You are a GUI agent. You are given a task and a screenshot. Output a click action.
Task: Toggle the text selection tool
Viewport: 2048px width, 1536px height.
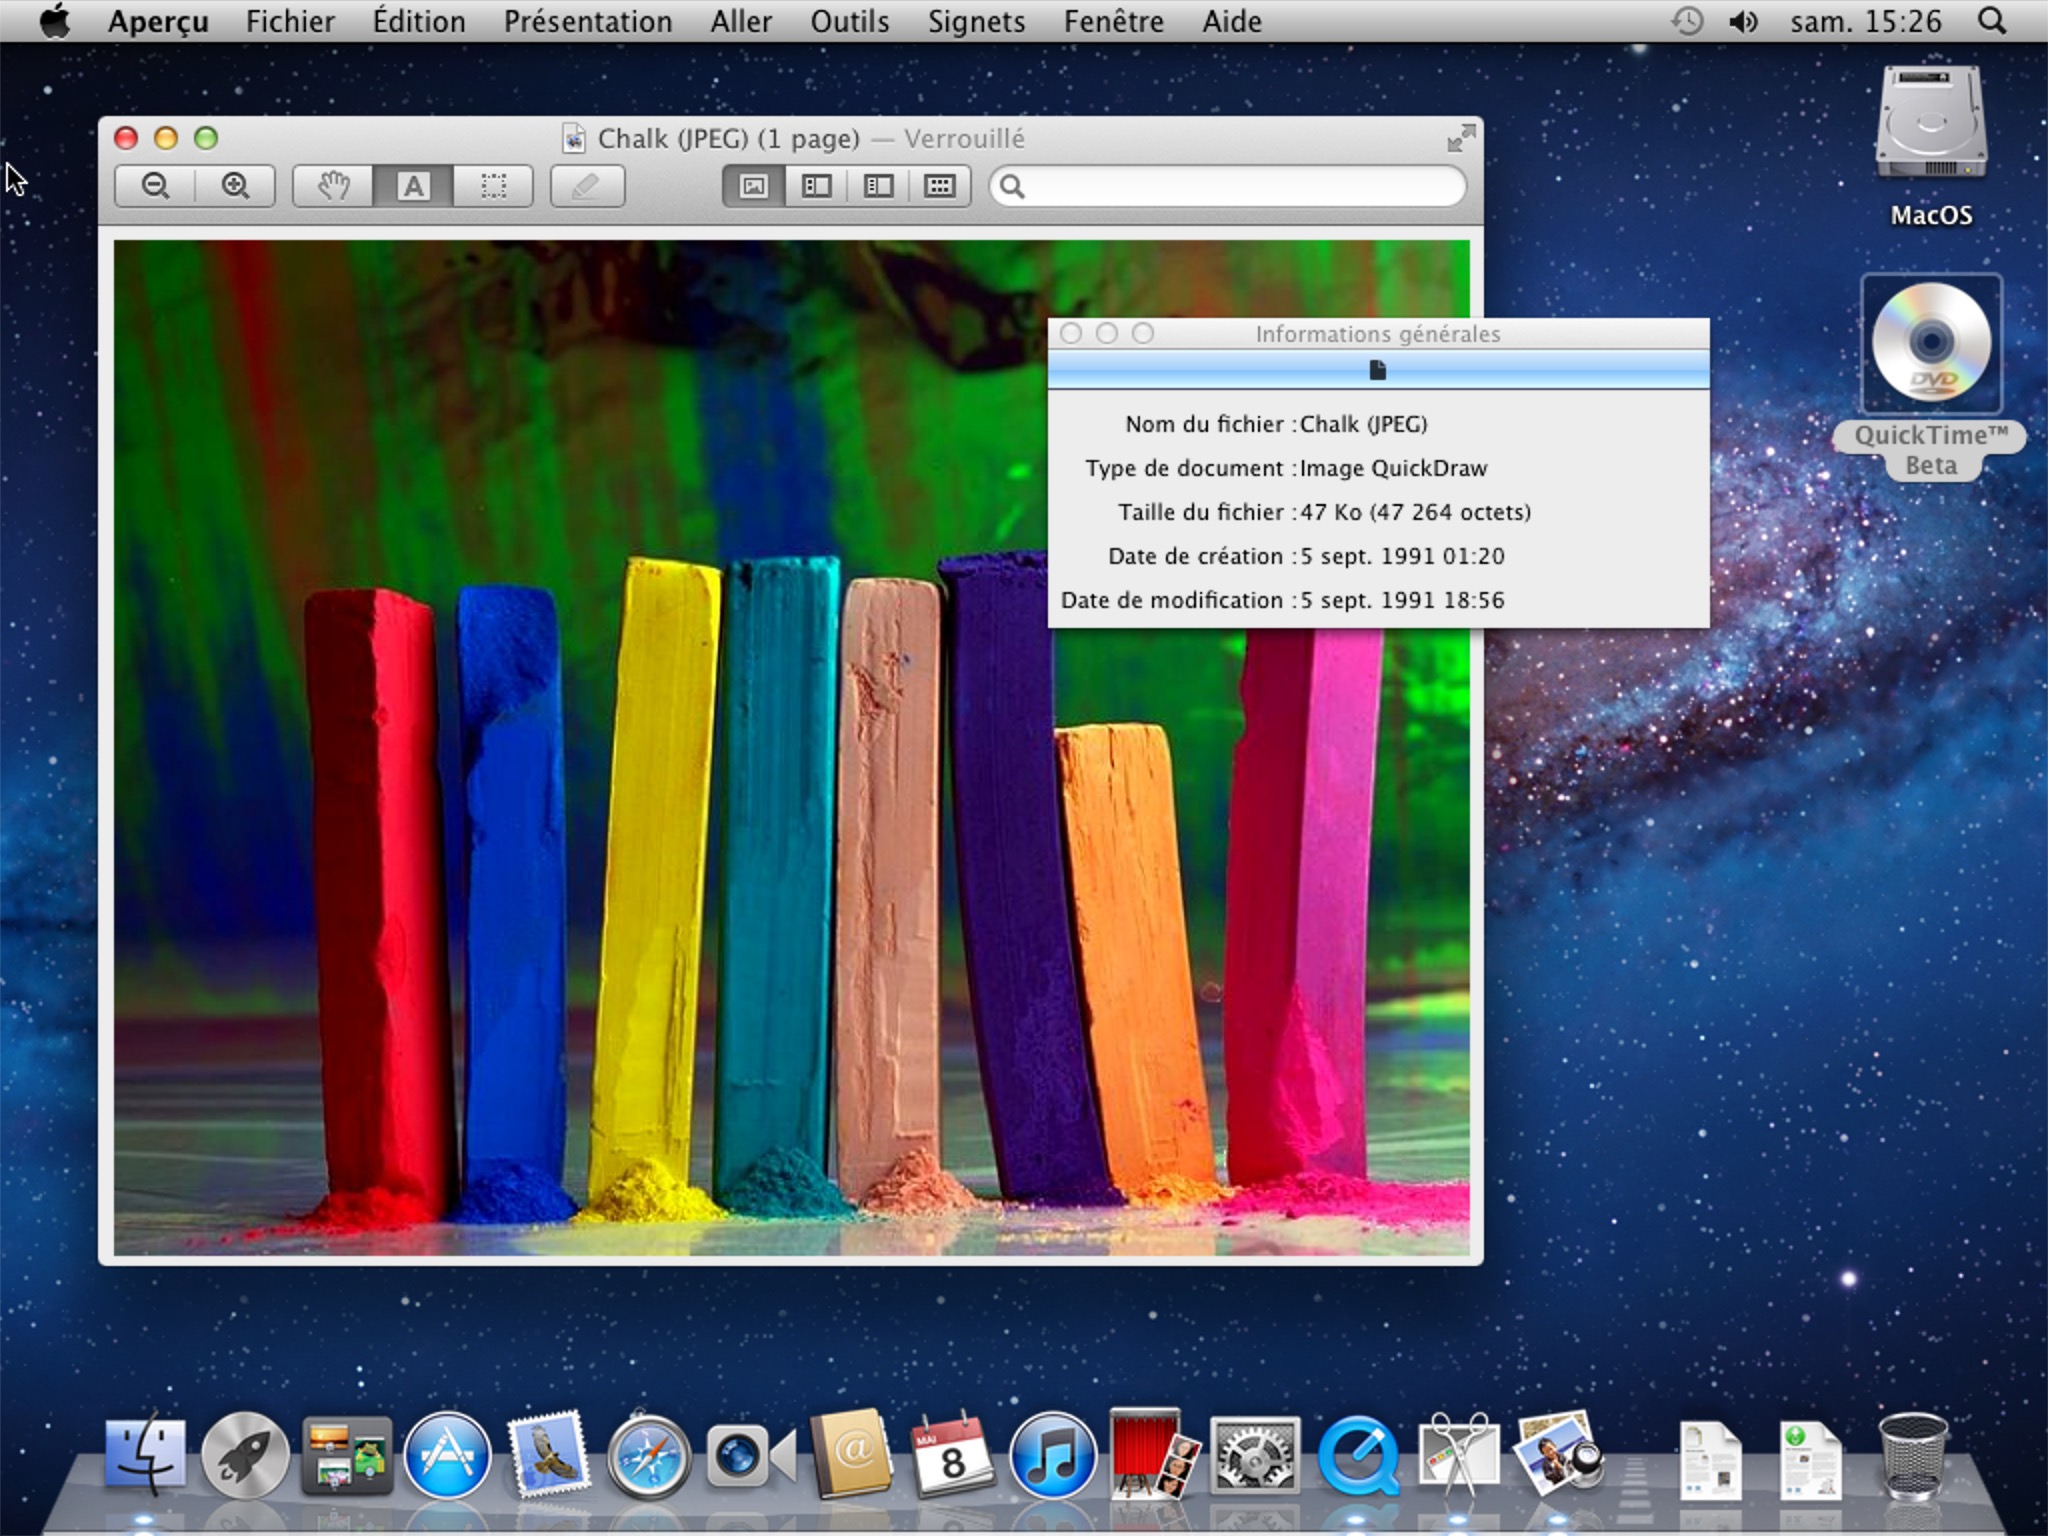click(x=413, y=186)
